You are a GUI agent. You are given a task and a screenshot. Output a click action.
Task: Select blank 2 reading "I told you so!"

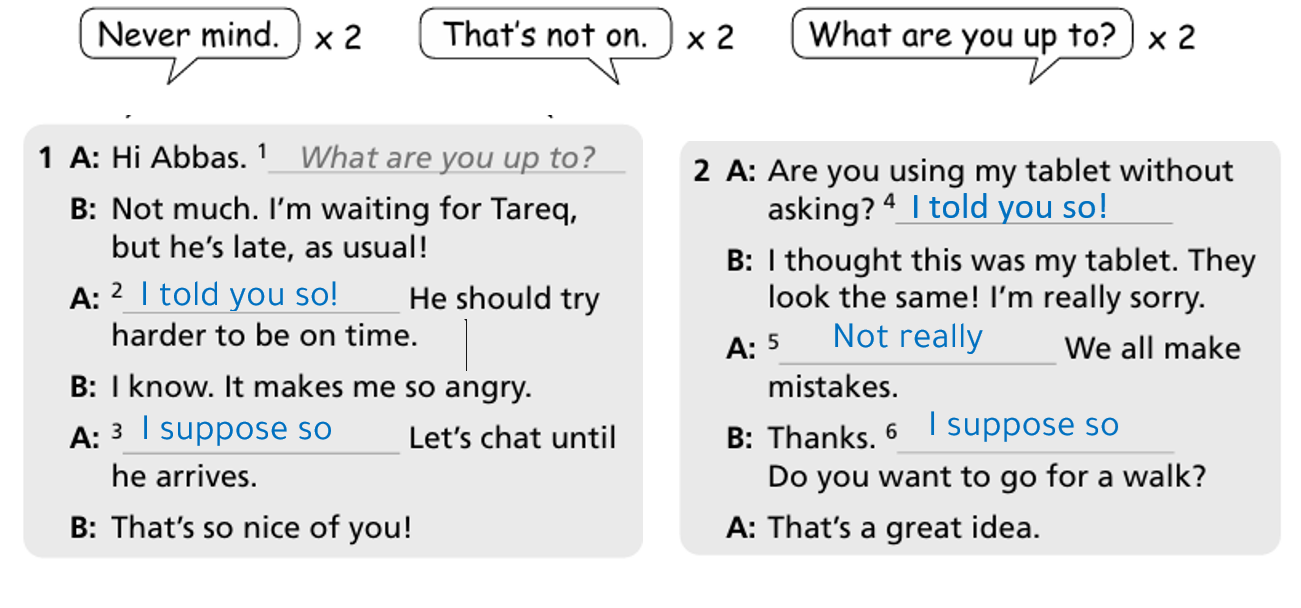(x=260, y=296)
